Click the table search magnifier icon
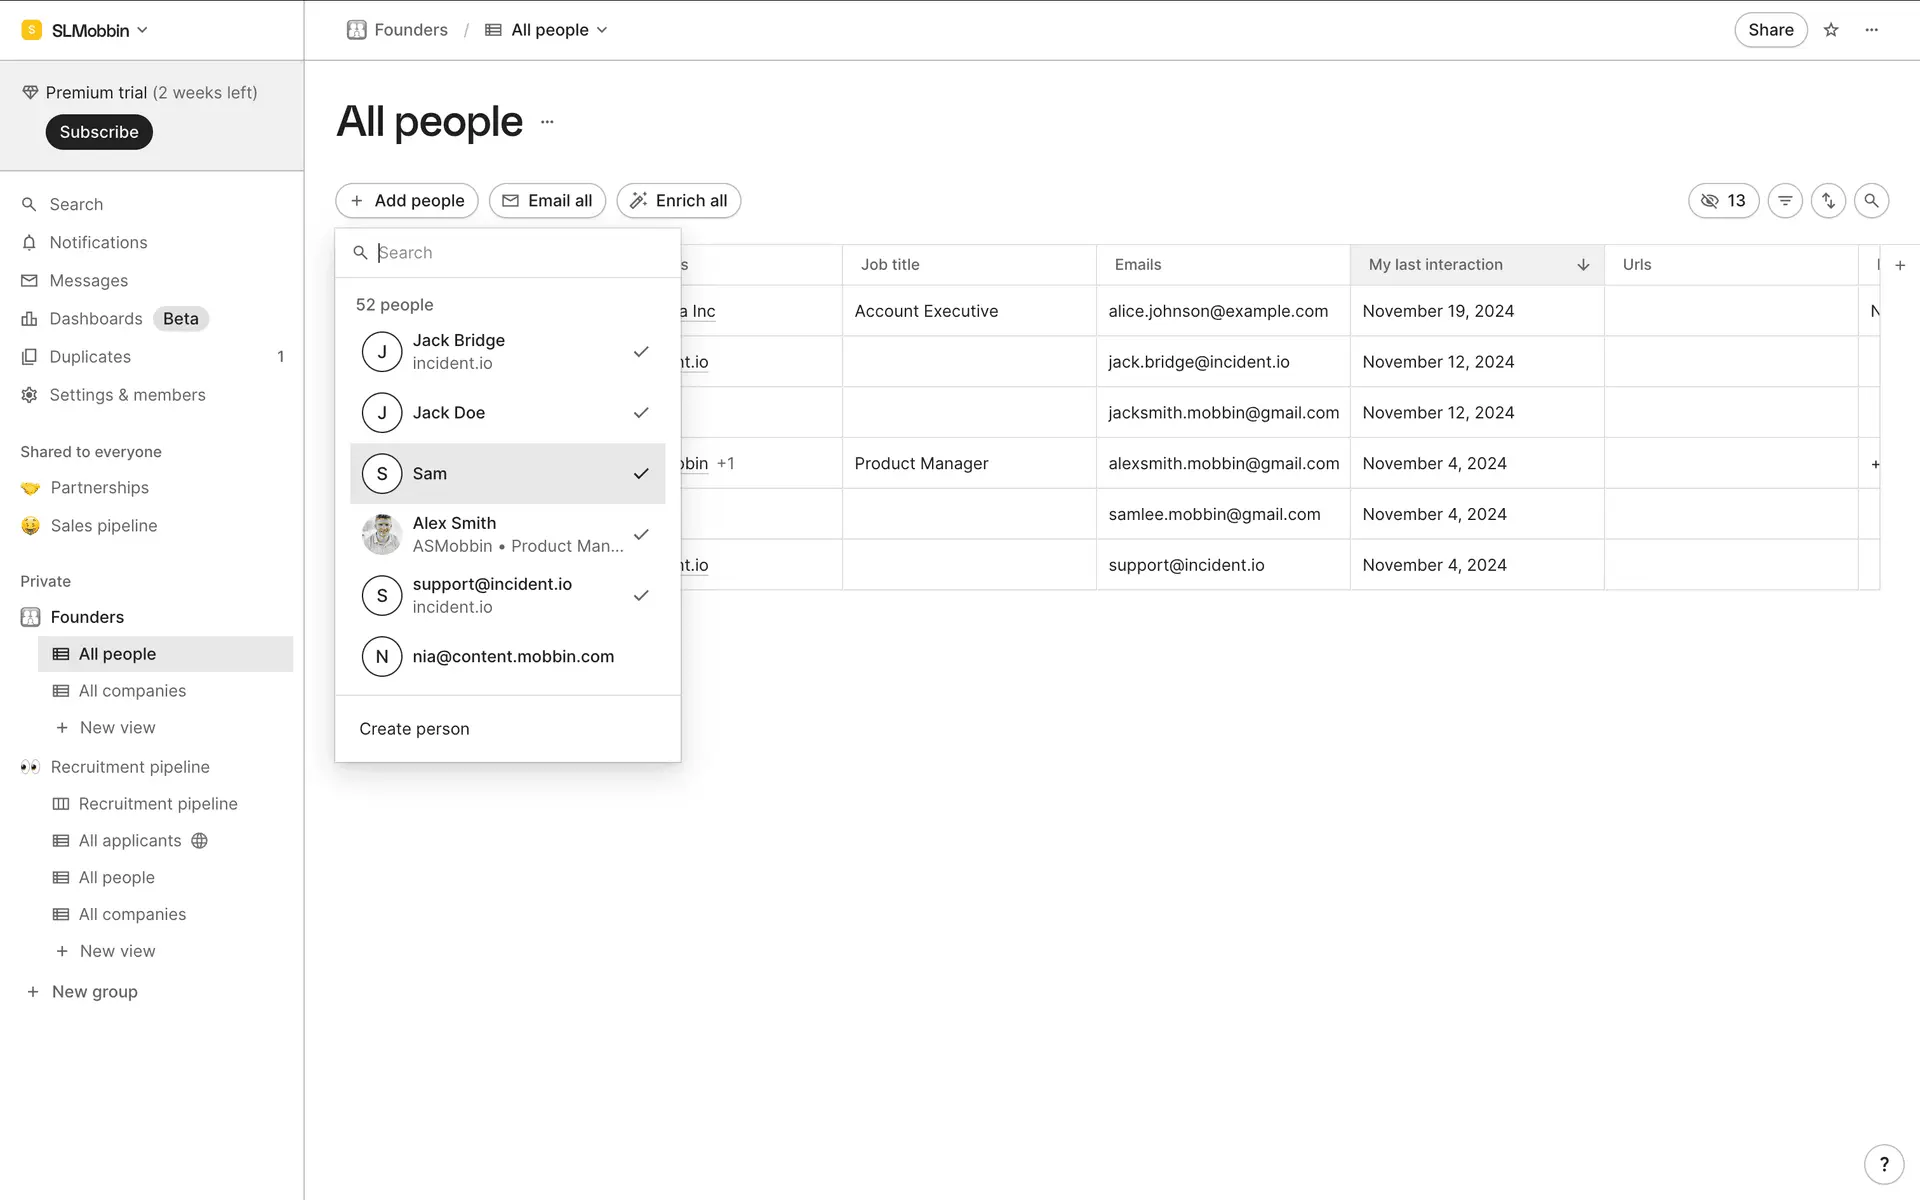 [1871, 201]
